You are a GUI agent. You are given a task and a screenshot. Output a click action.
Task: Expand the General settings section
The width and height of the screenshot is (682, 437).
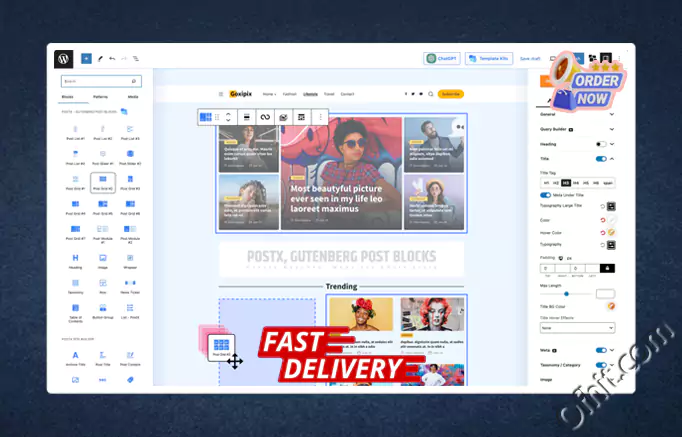pos(575,114)
